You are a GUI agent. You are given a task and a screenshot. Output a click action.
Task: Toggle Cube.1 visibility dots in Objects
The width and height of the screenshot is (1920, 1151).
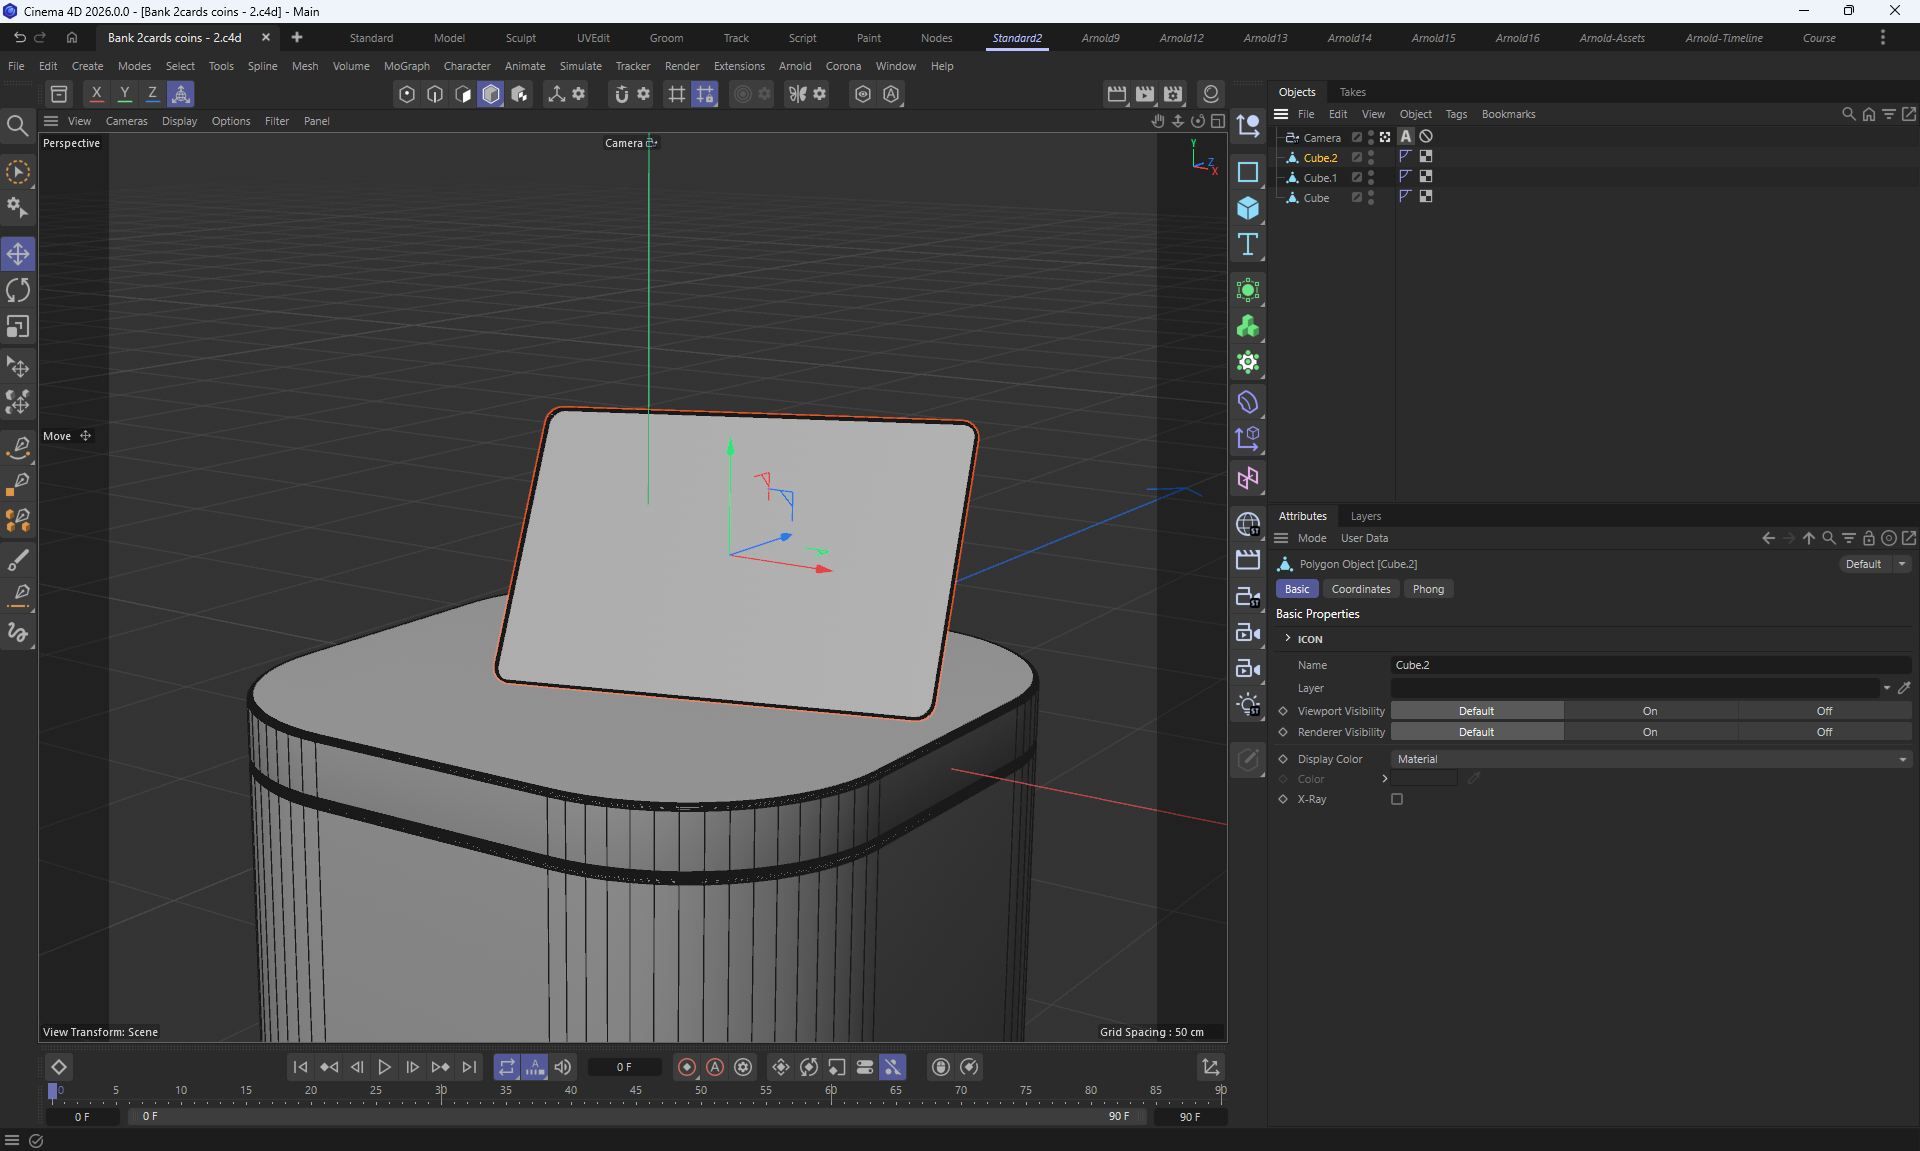coord(1371,177)
